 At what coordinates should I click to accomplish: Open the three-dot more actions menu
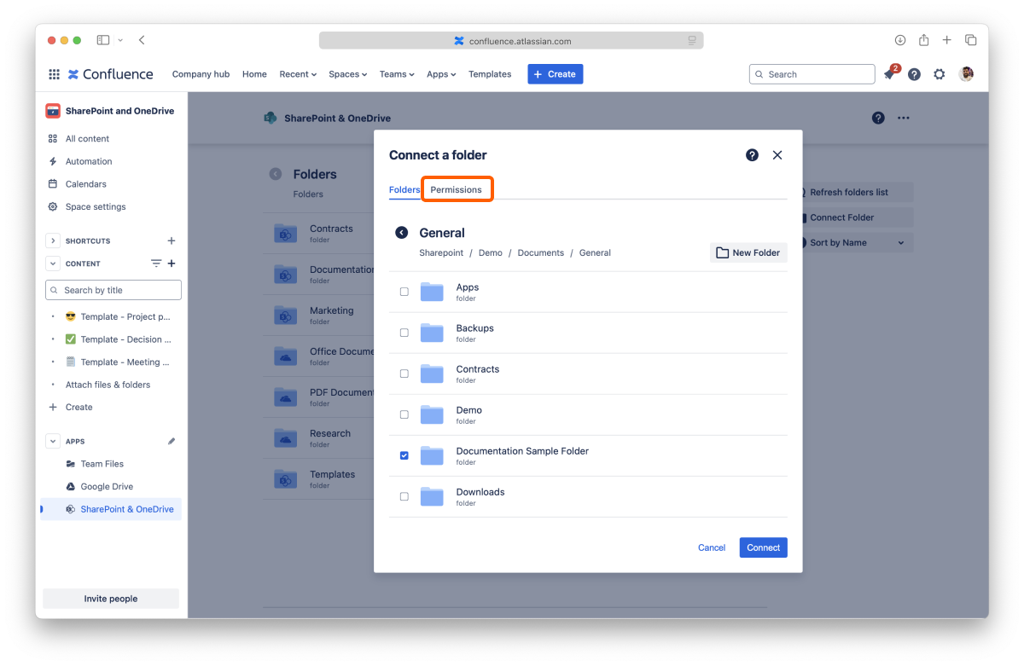click(x=903, y=118)
